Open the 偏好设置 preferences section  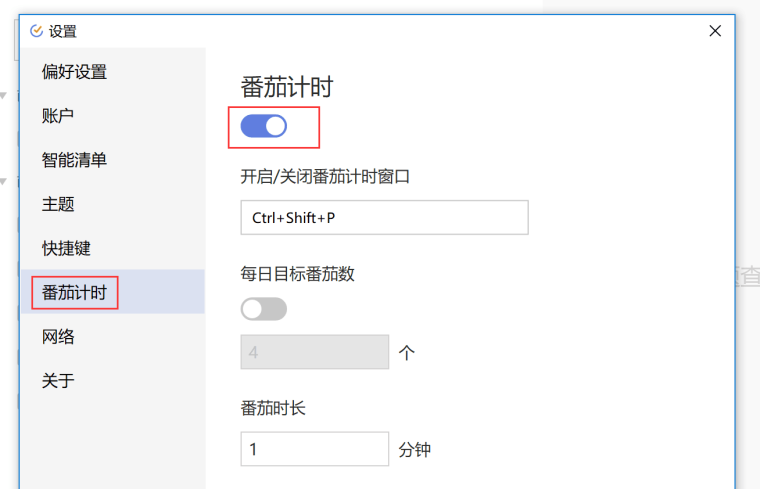(74, 72)
